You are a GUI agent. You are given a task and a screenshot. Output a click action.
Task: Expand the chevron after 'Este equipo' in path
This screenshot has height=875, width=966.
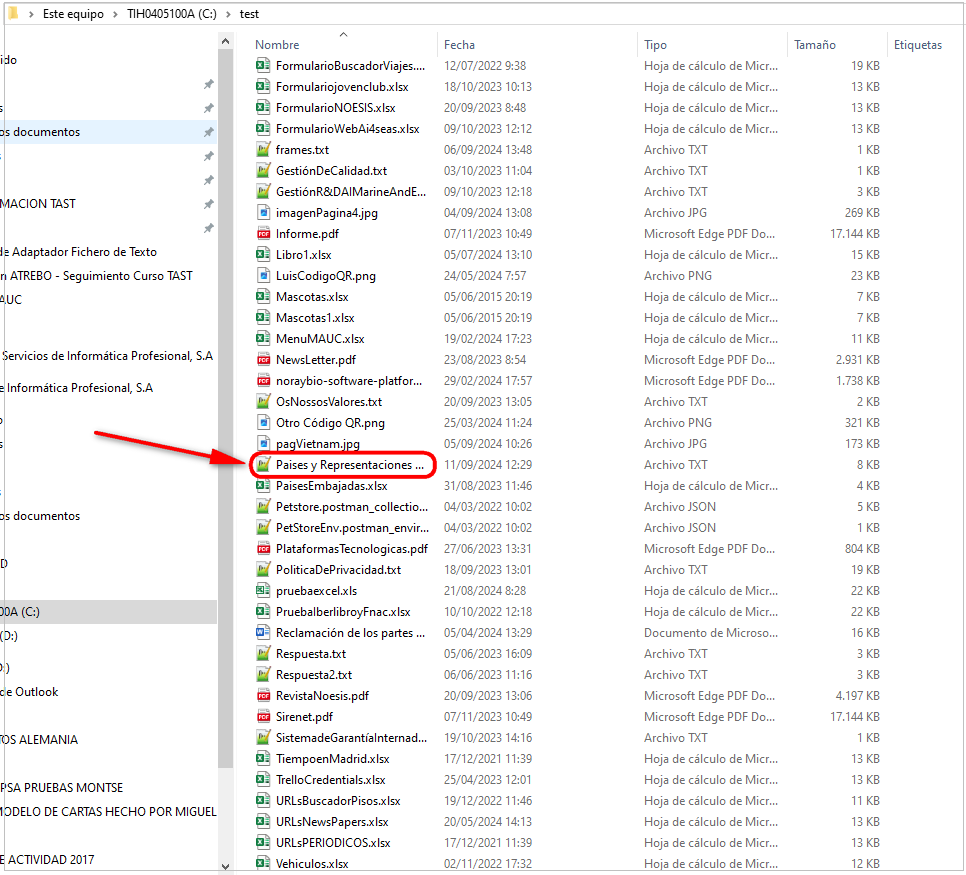[x=115, y=15]
